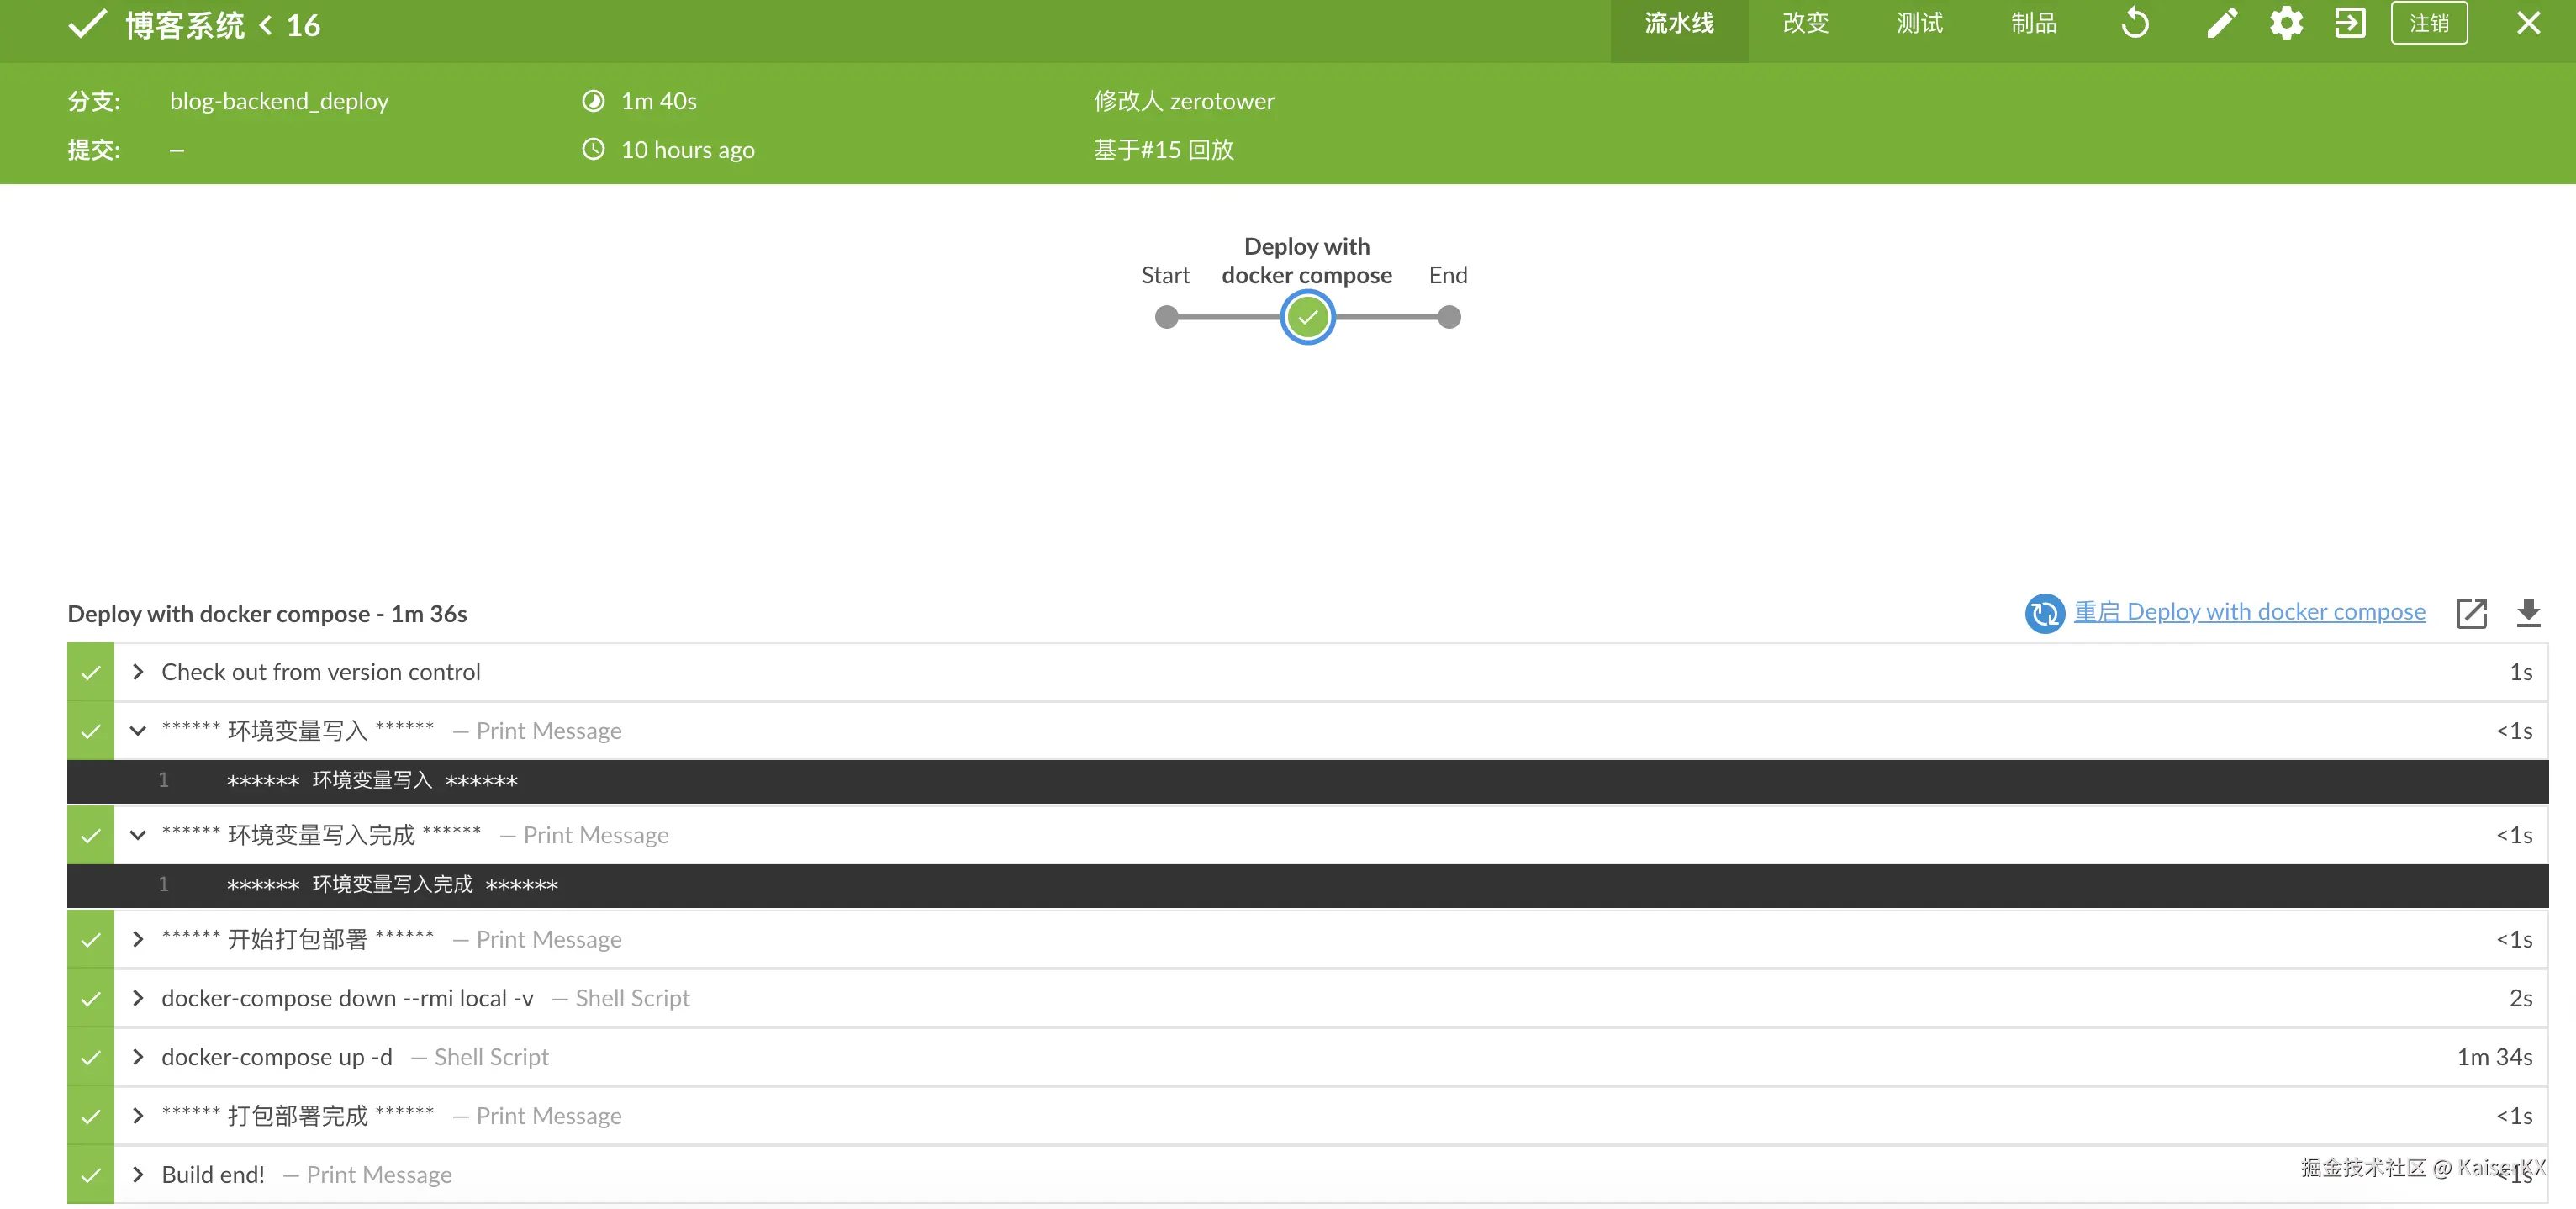The image size is (2576, 1209).
Task: Open the pipeline editor pencil icon
Action: click(2221, 23)
